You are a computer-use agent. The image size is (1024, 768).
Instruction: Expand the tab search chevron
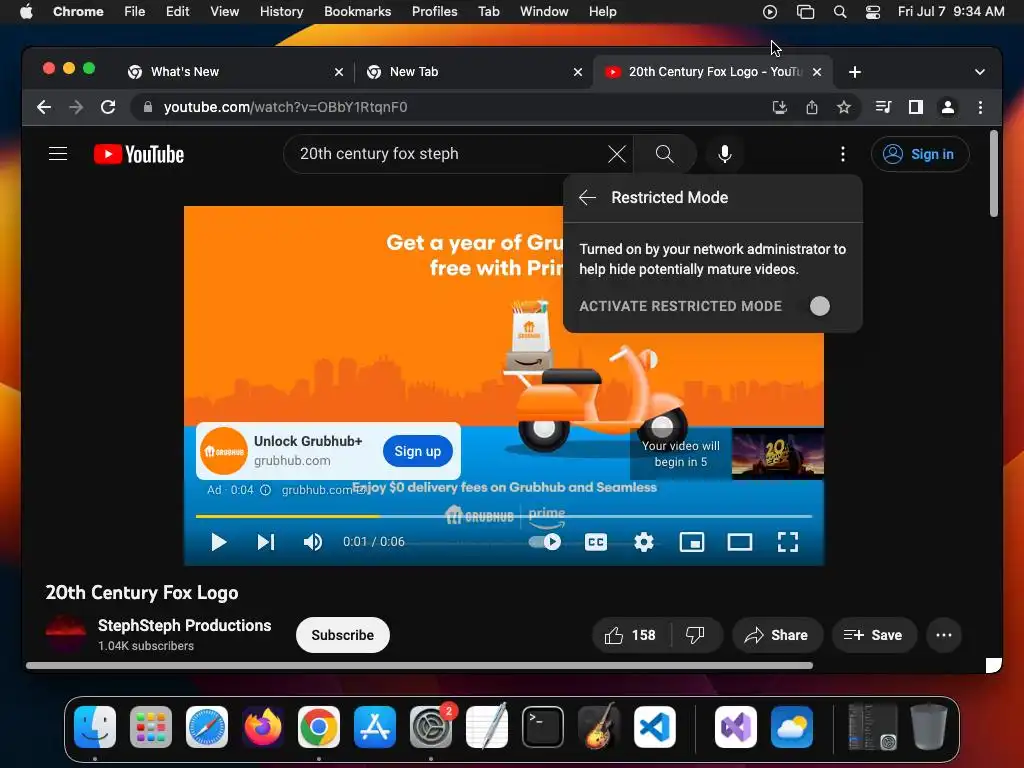[980, 72]
